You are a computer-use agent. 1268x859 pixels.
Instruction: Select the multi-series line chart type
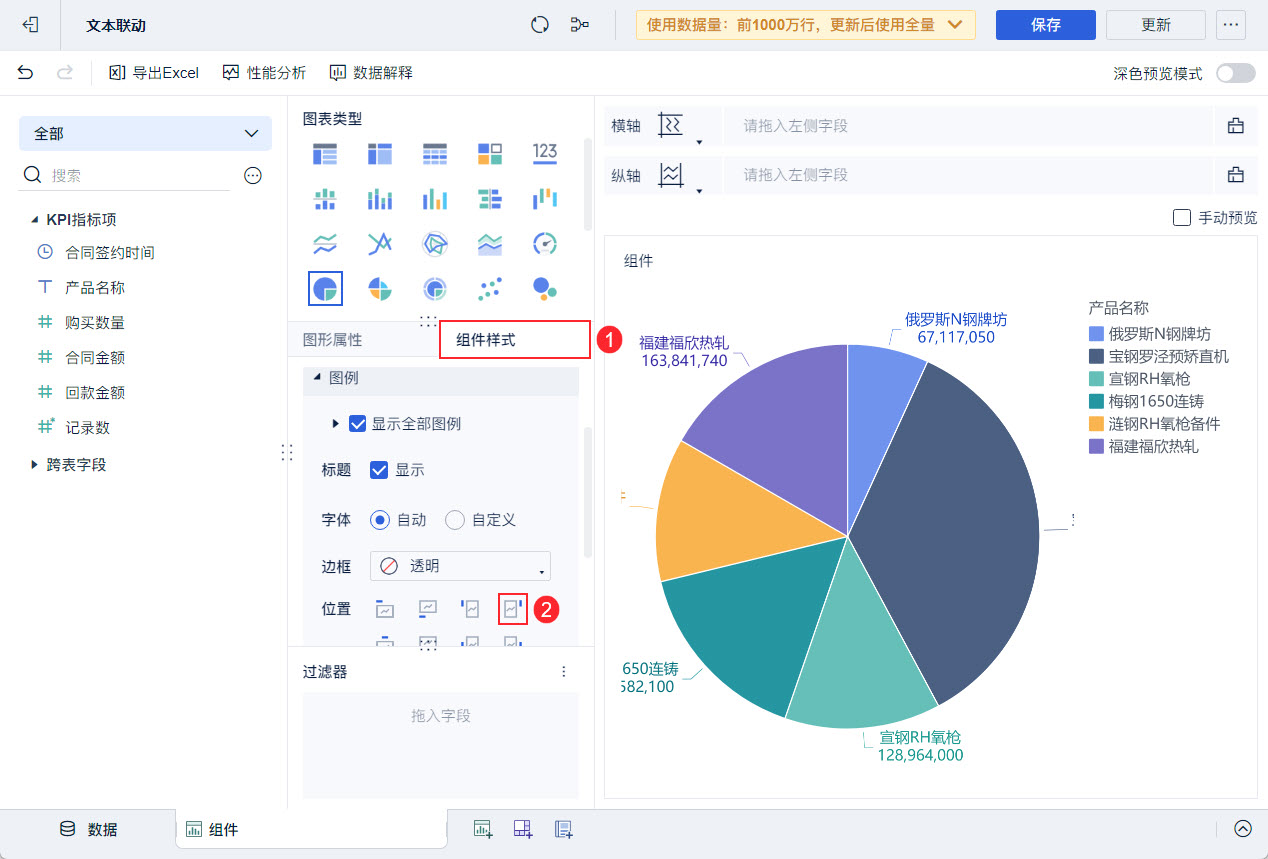click(x=380, y=243)
